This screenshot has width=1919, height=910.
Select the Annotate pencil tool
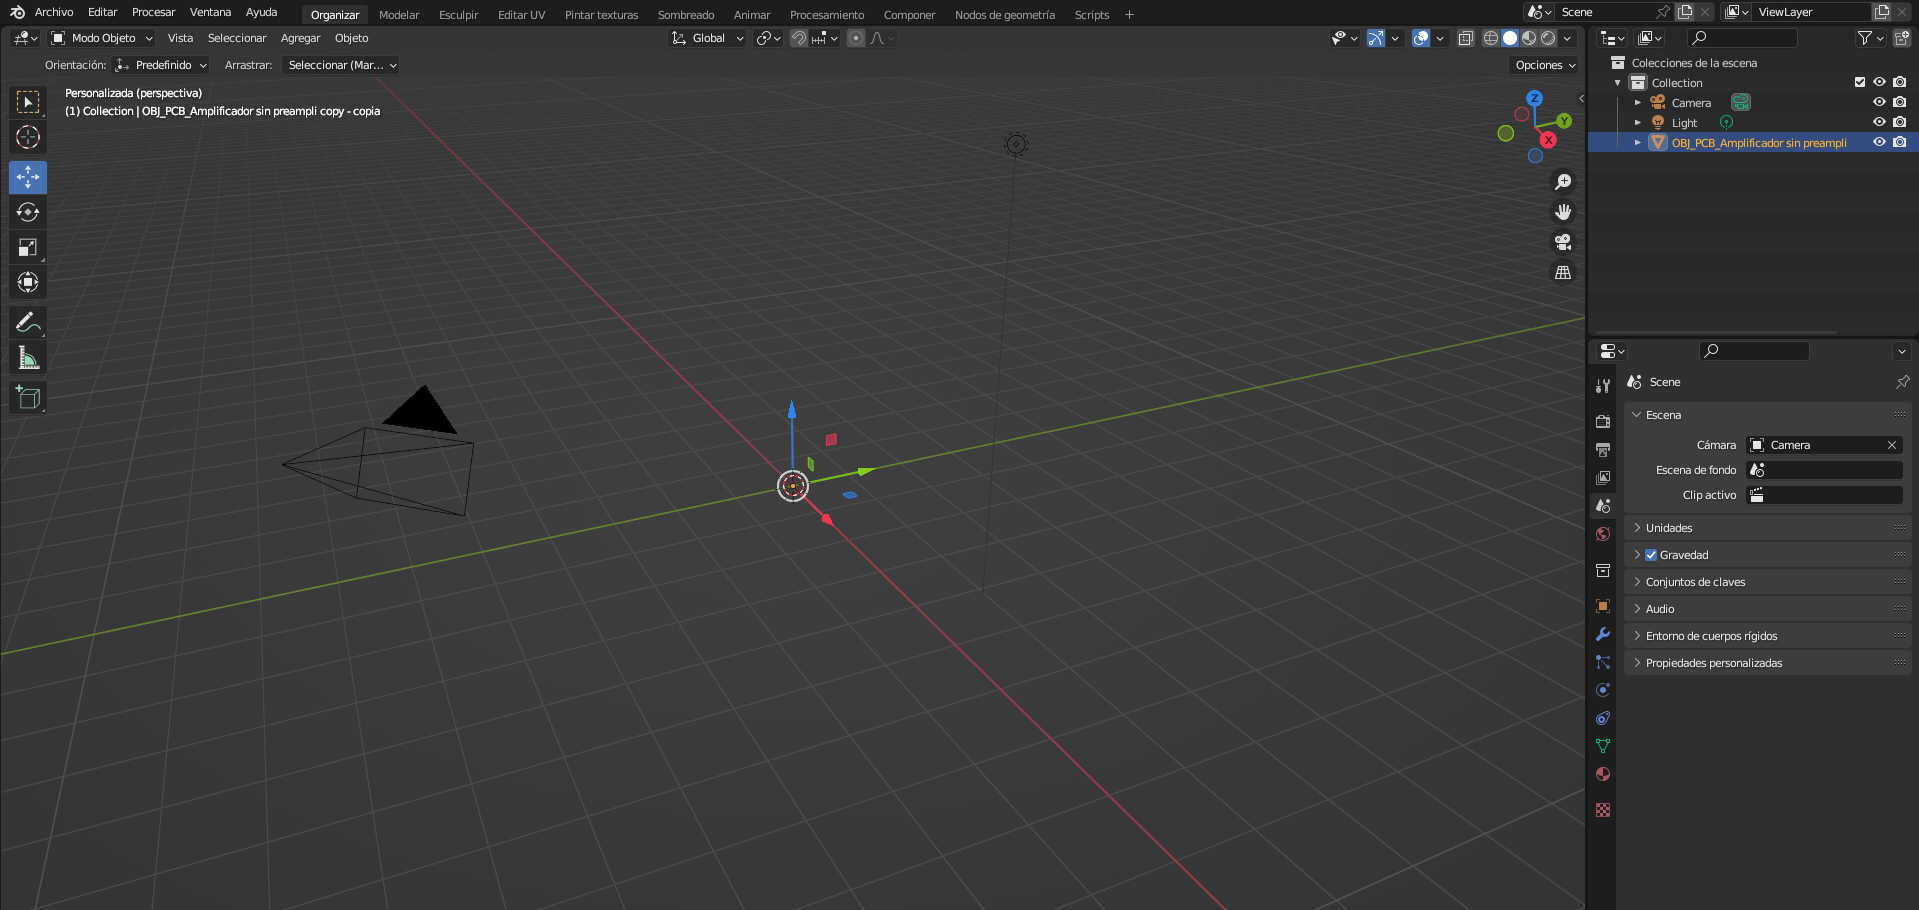tap(28, 322)
